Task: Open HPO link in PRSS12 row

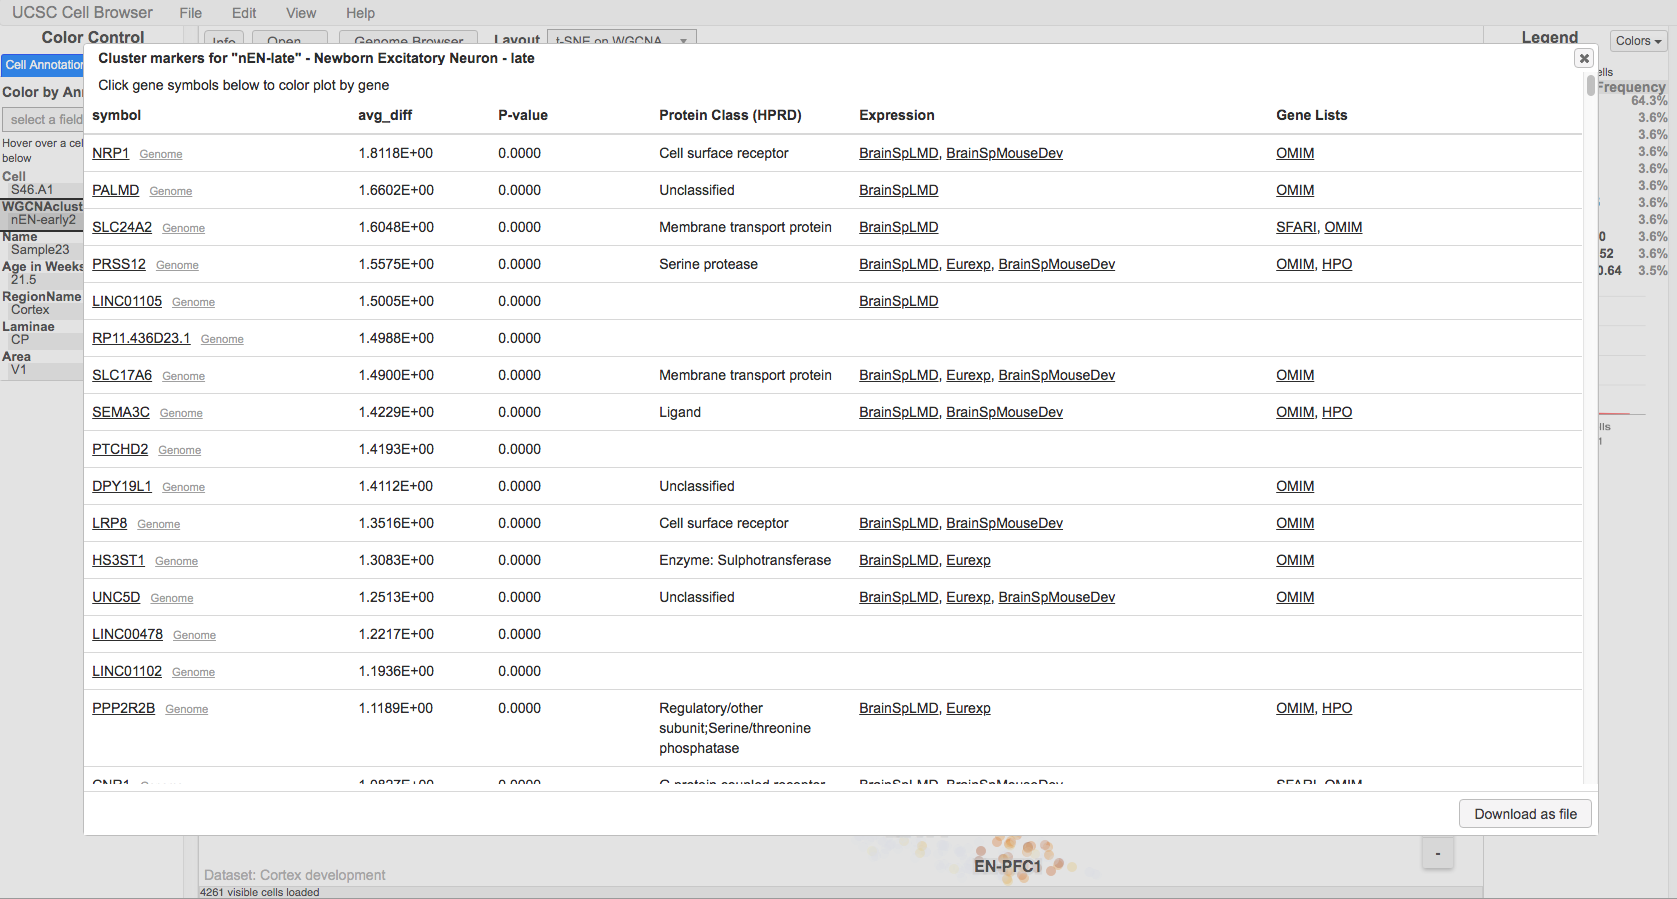Action: coord(1337,264)
